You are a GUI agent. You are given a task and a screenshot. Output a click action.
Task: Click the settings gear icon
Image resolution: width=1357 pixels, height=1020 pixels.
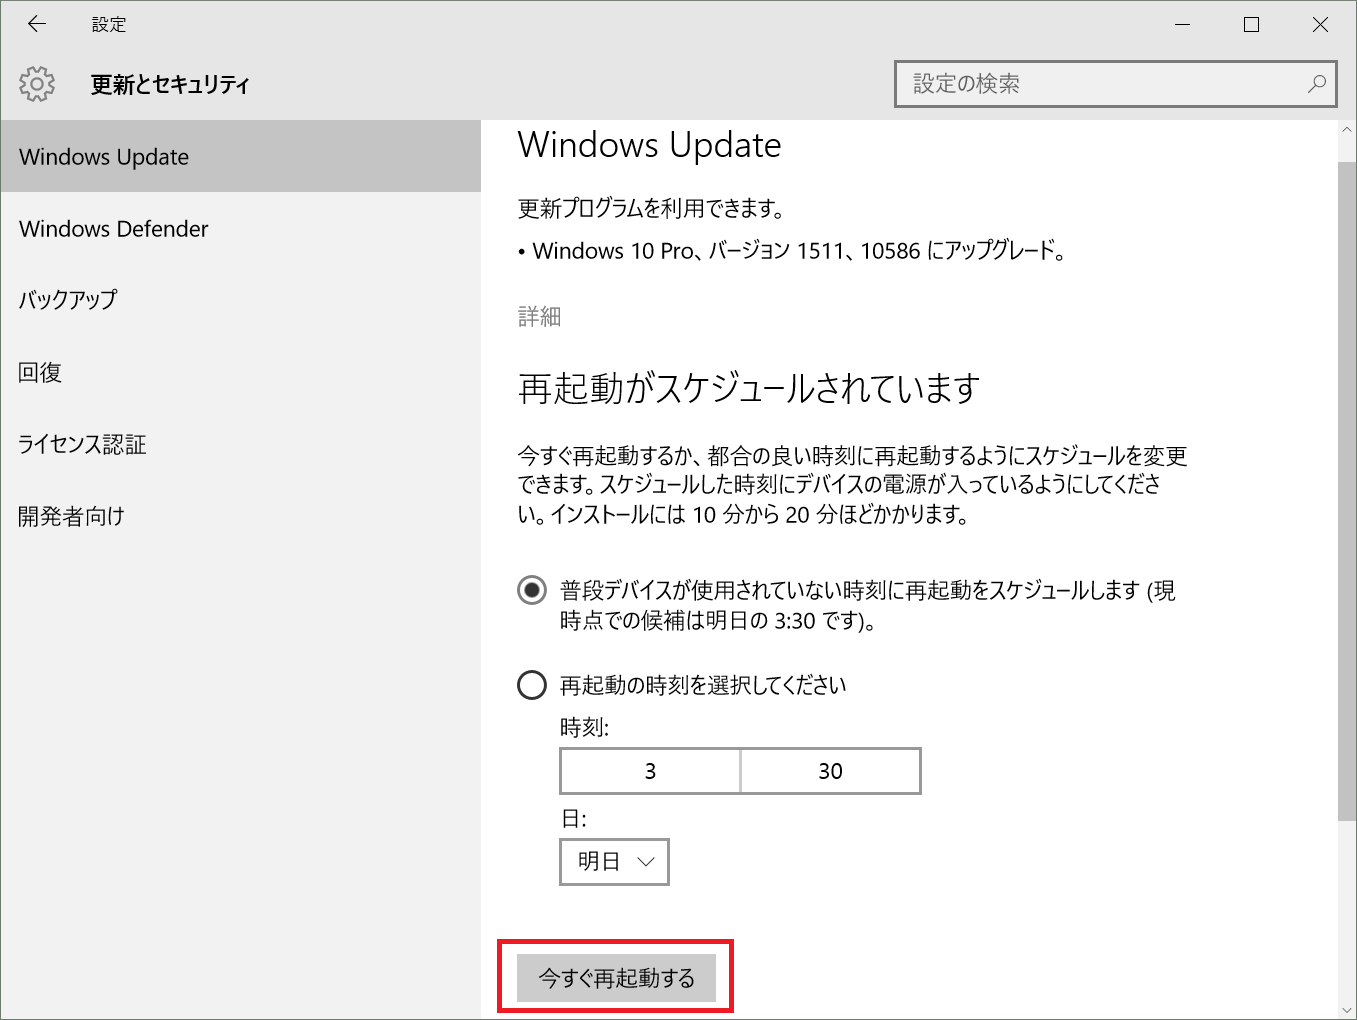pos(37,84)
